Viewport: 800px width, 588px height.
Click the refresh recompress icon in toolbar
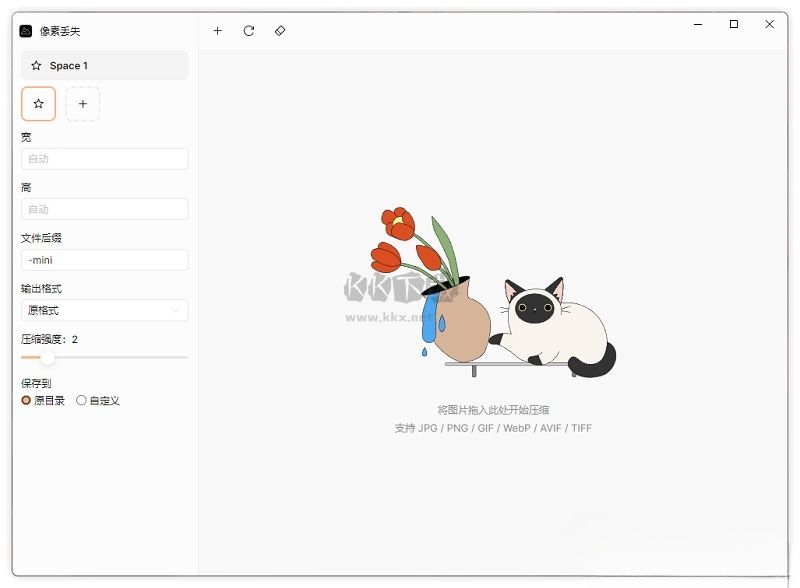(248, 31)
